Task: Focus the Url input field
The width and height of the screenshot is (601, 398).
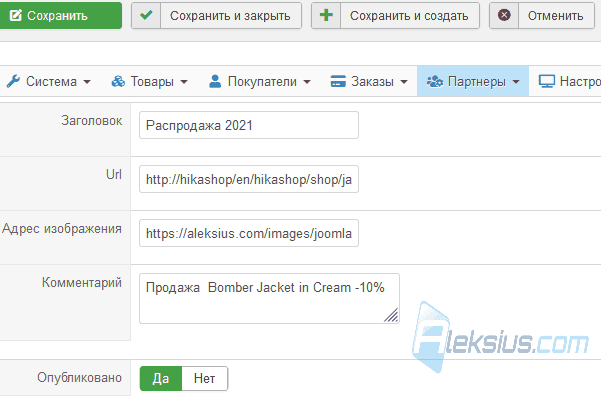Action: pyautogui.click(x=249, y=179)
